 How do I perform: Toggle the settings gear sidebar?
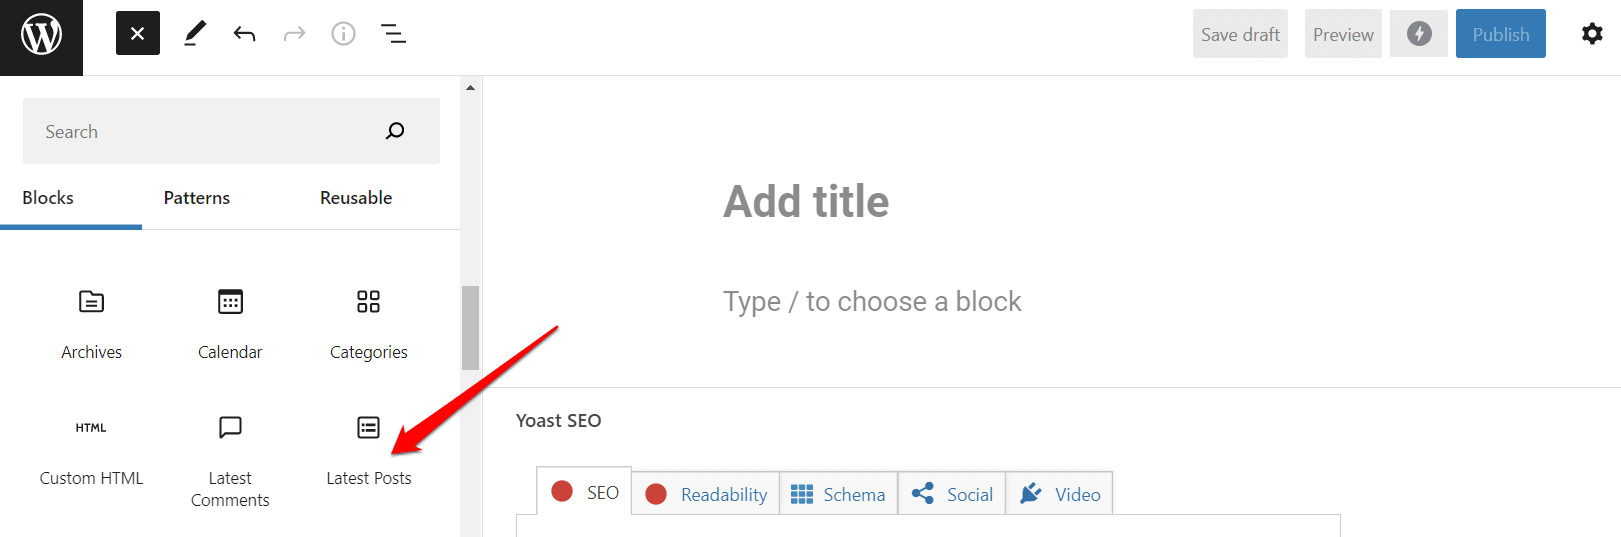point(1592,34)
